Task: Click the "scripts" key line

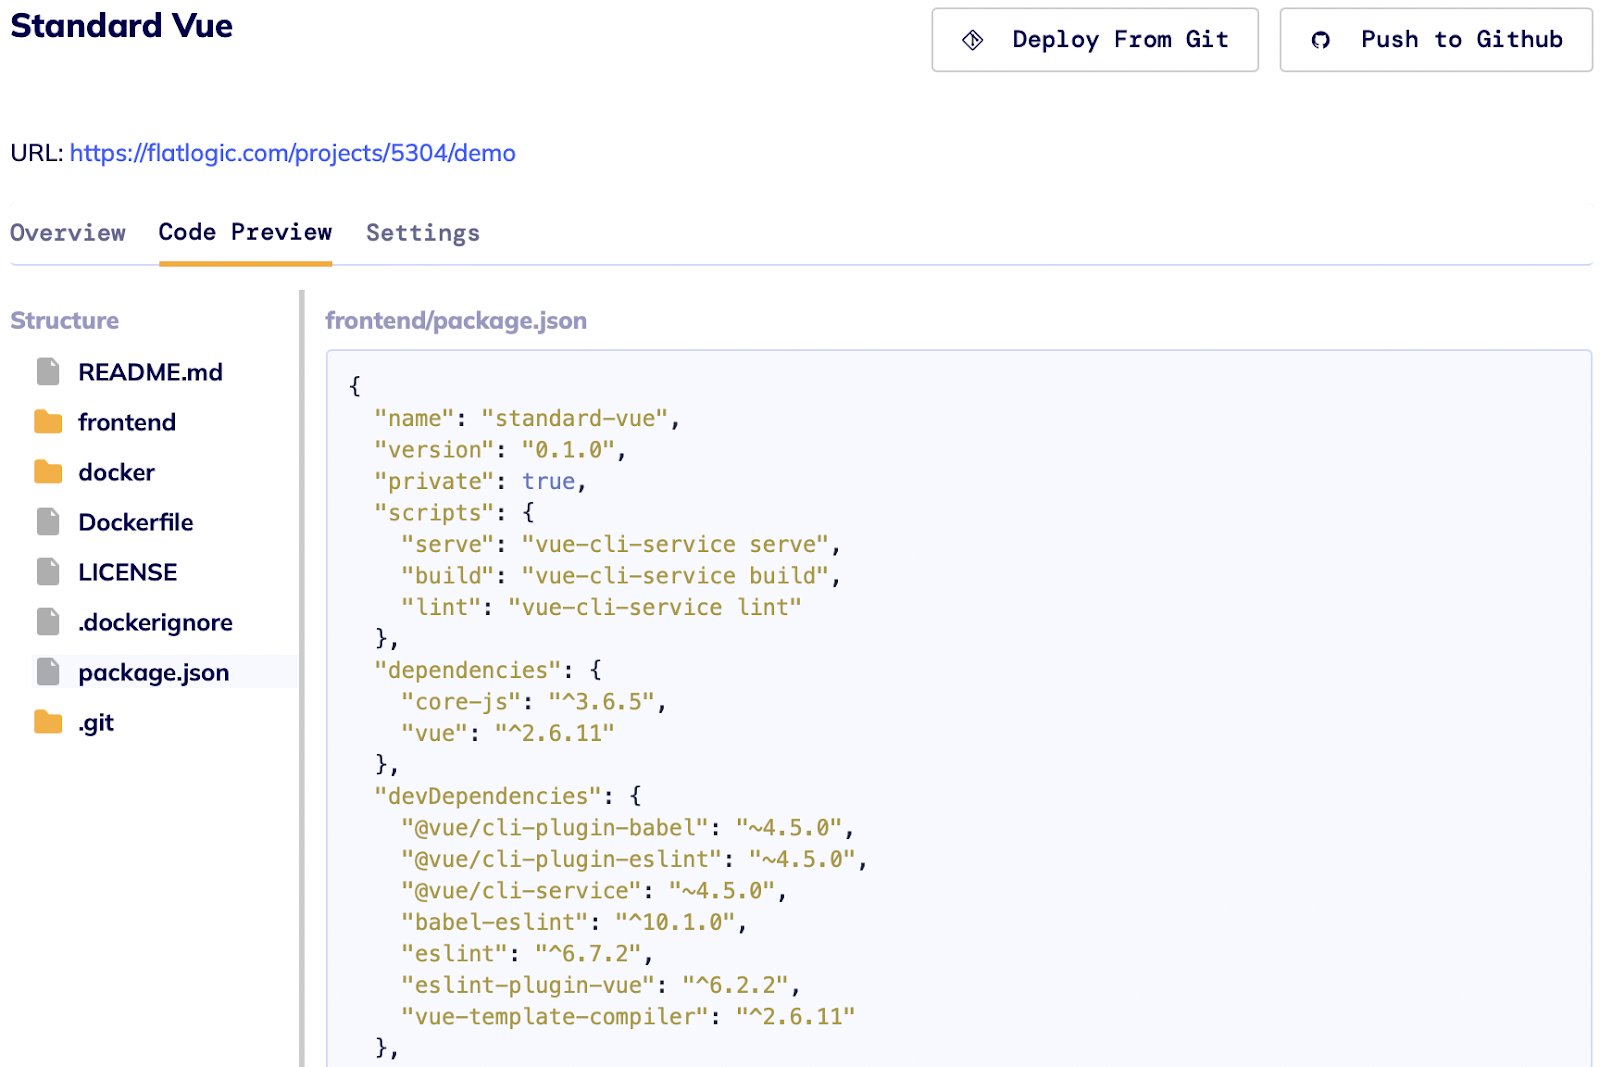Action: click(455, 513)
